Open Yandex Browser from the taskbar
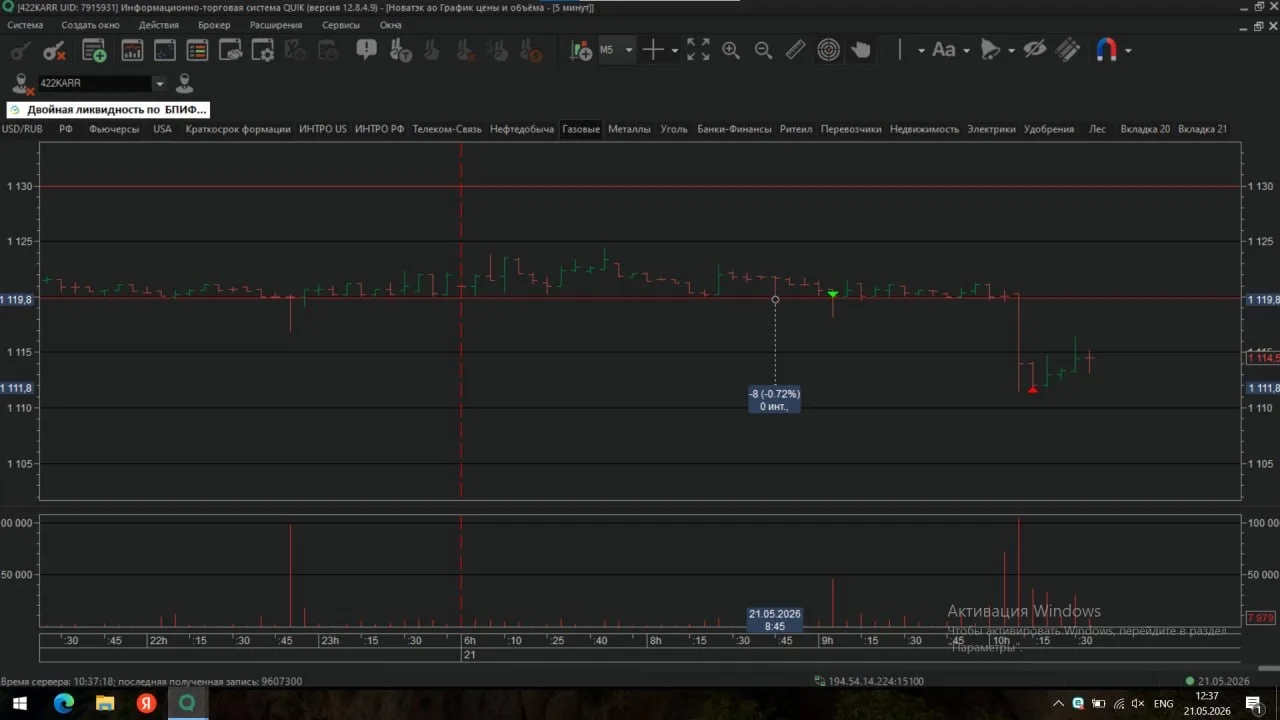 146,704
